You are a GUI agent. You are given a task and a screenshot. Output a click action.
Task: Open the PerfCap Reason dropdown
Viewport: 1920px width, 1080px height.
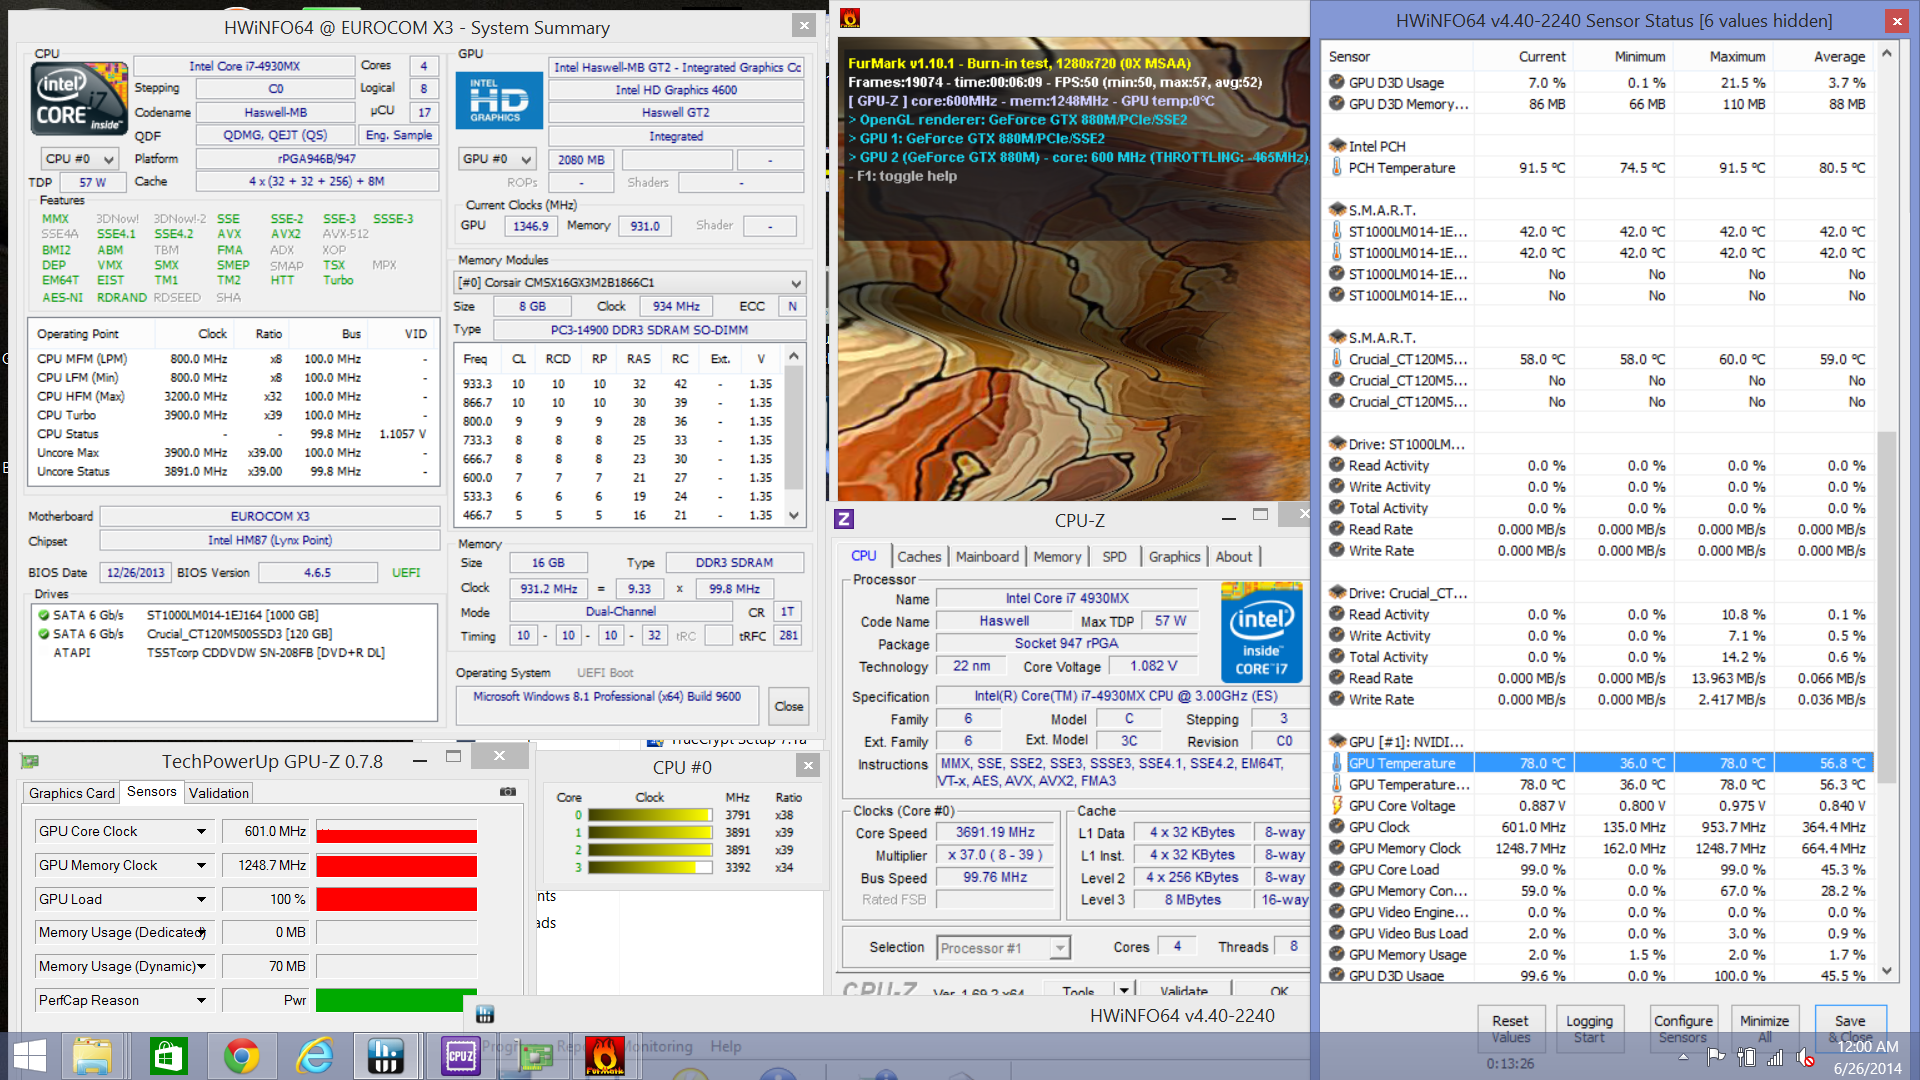[201, 1001]
